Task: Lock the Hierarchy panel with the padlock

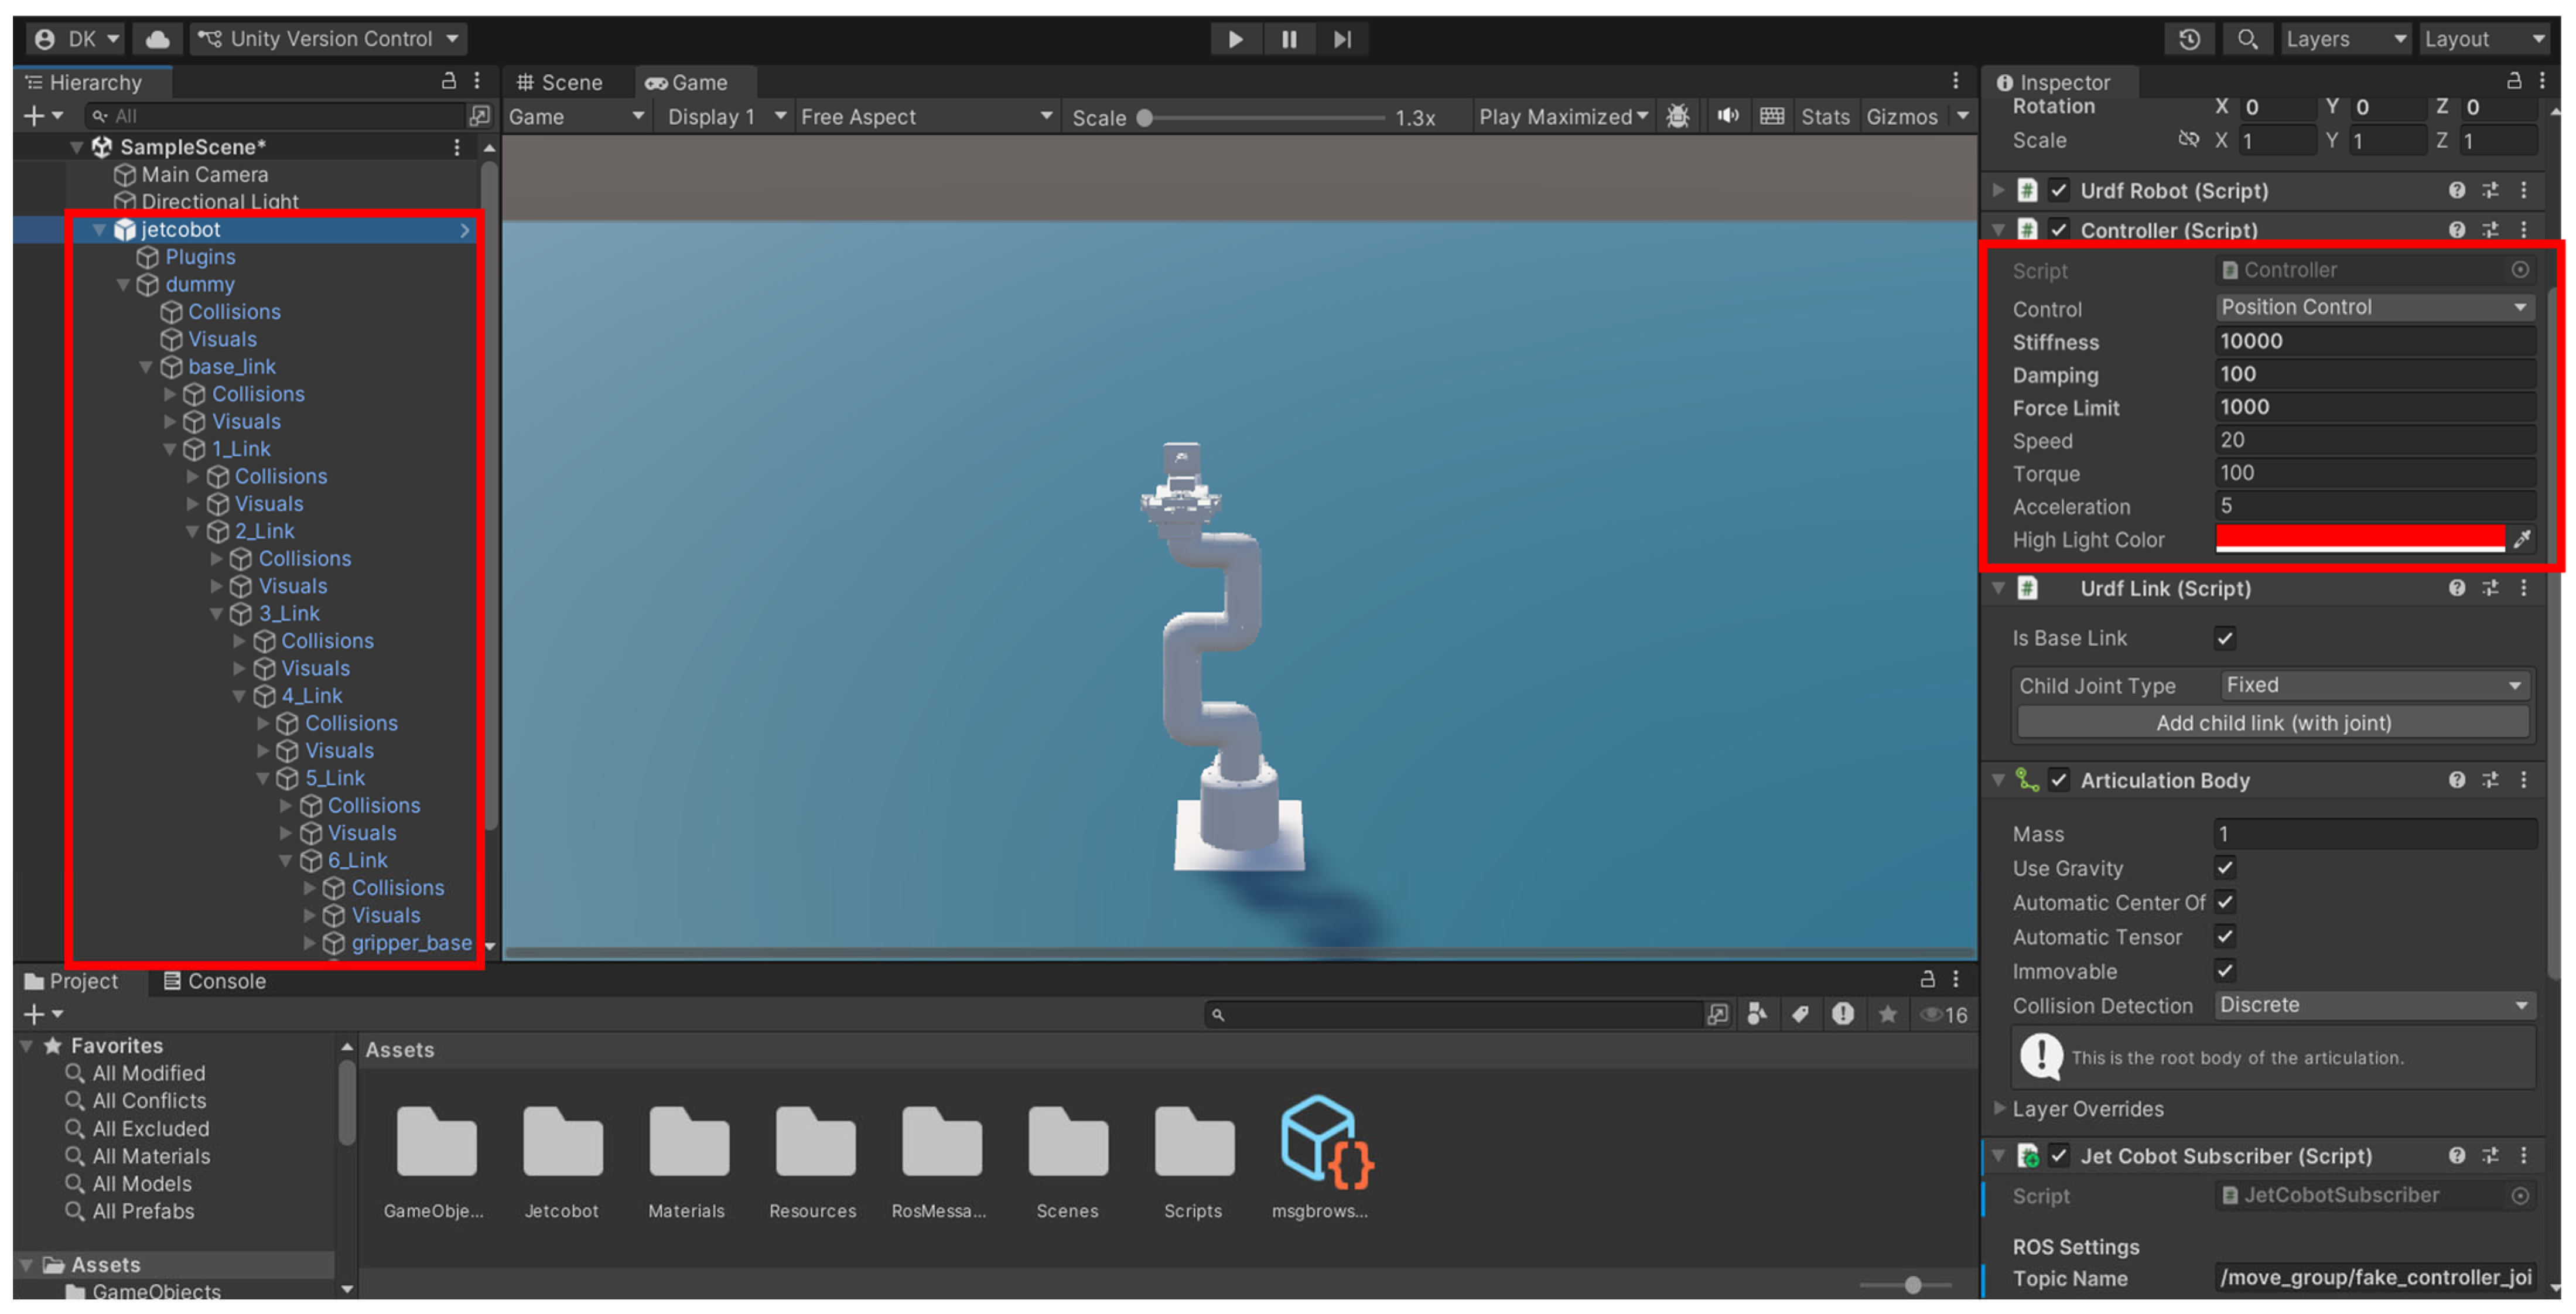Action: point(449,81)
